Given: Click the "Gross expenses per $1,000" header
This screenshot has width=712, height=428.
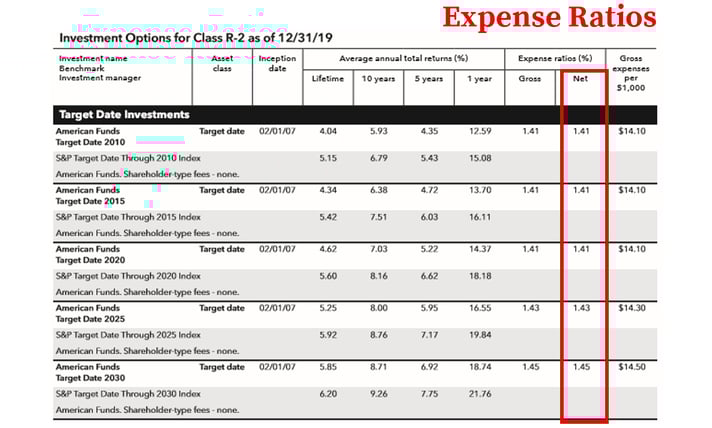Looking at the screenshot, I should [631, 73].
